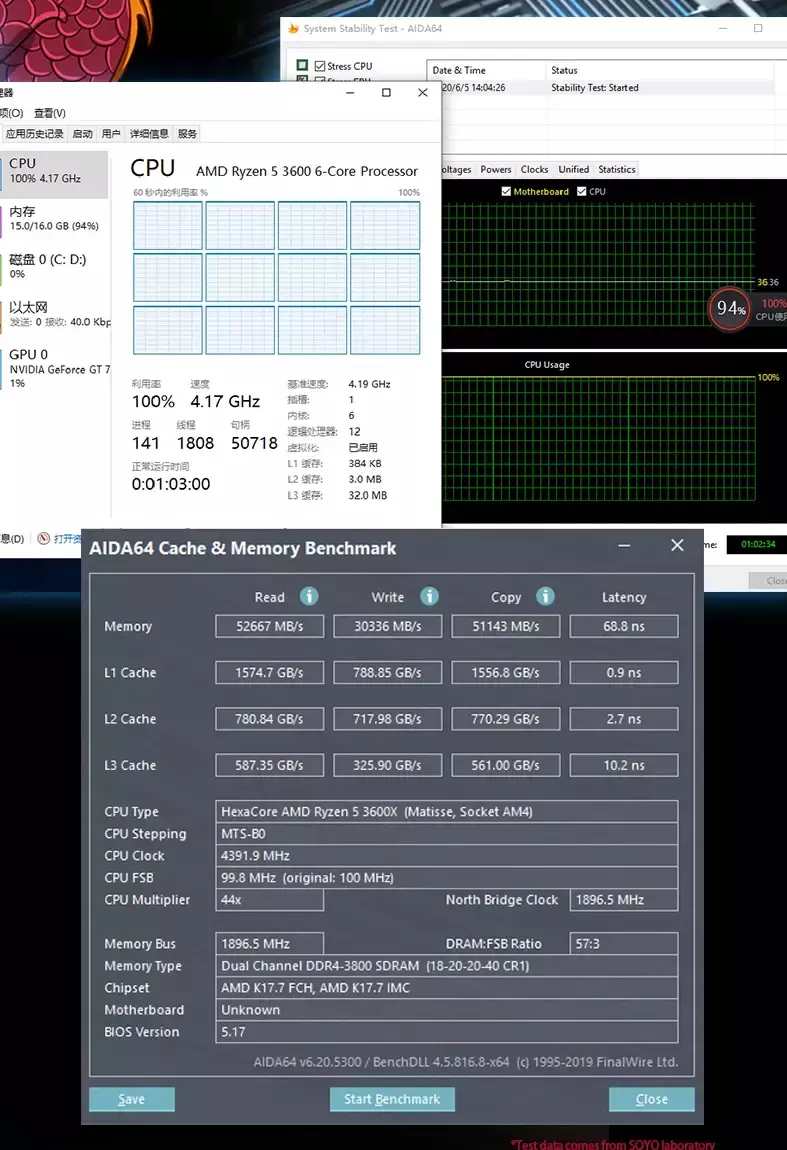Switch to the 详细信息 tab in Task Manager

click(149, 133)
